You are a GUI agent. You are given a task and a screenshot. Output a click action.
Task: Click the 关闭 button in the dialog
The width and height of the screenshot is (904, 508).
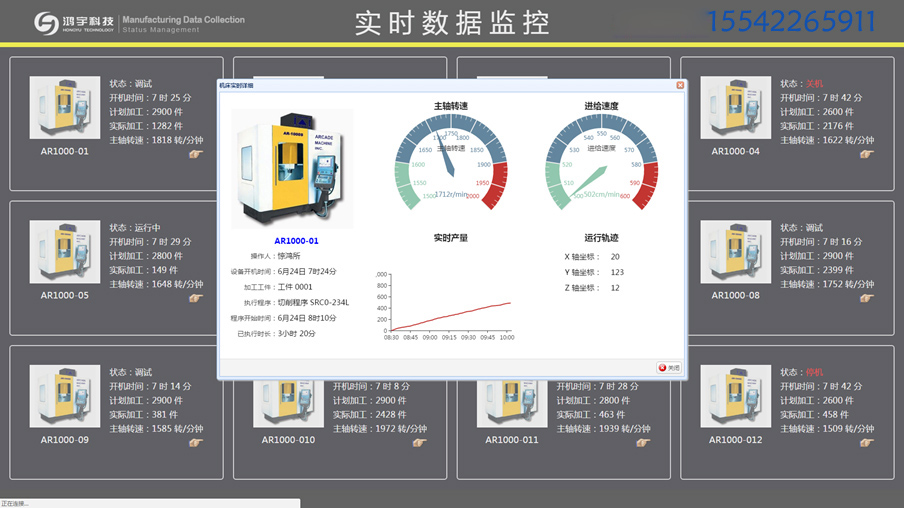pyautogui.click(x=669, y=368)
